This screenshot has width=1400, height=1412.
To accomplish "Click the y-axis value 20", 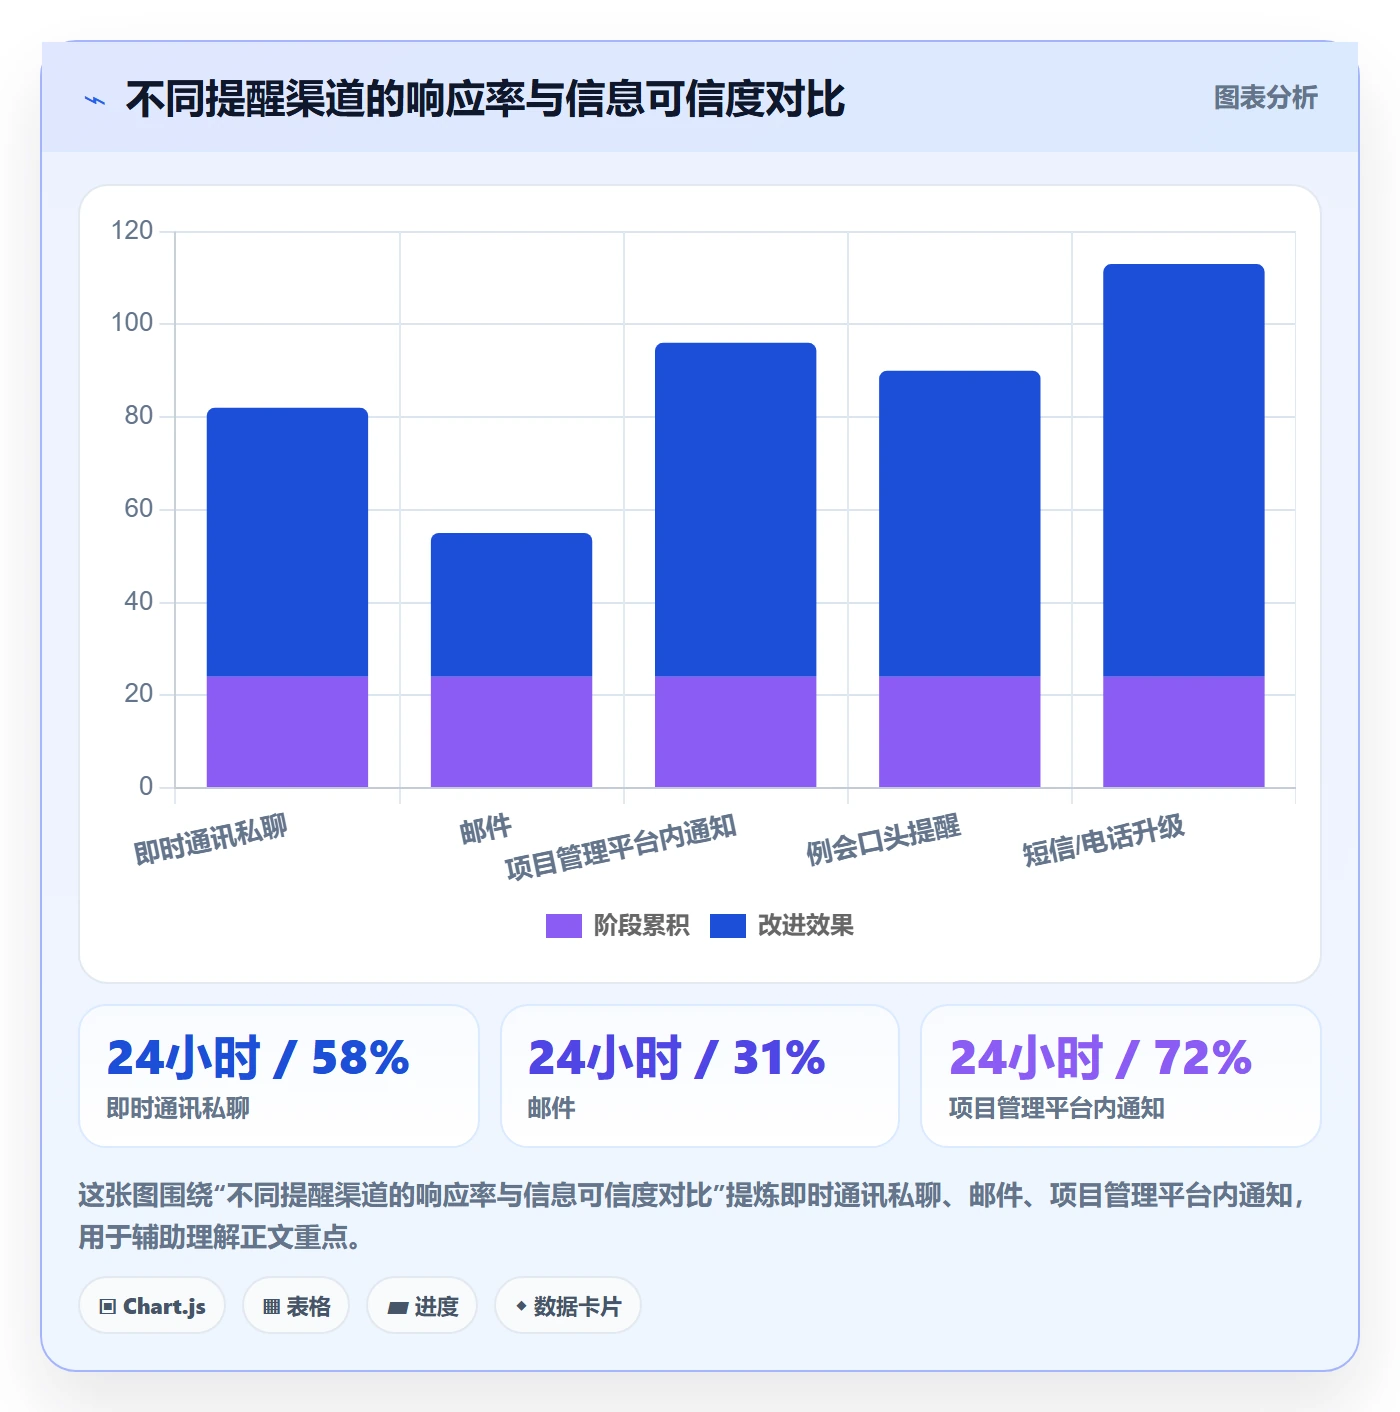I will click(139, 694).
